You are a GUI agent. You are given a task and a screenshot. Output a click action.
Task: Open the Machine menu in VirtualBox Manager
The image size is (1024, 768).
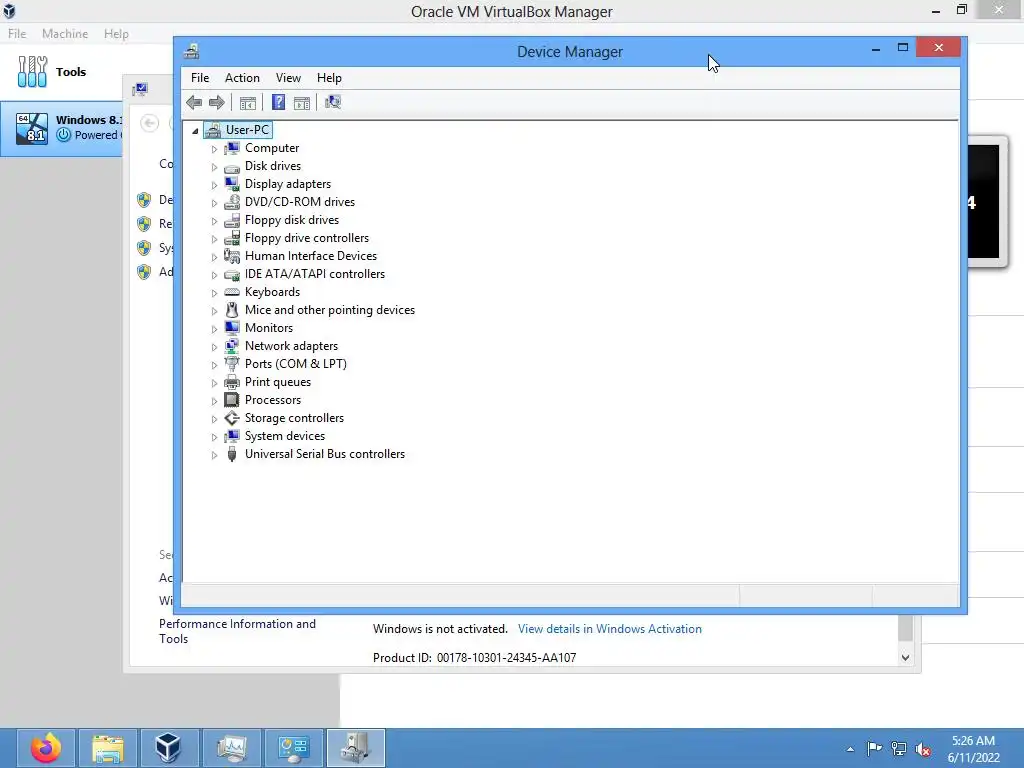[x=65, y=33]
